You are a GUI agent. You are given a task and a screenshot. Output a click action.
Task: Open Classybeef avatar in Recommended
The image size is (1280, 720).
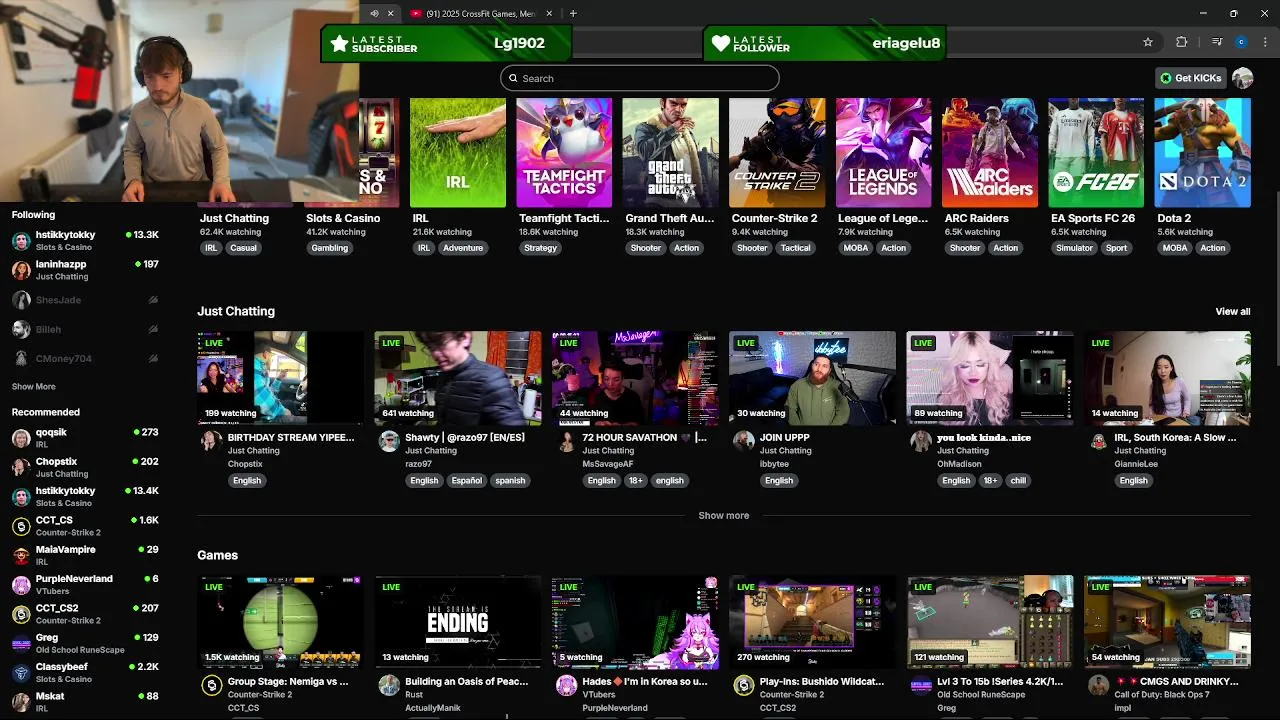pyautogui.click(x=21, y=673)
